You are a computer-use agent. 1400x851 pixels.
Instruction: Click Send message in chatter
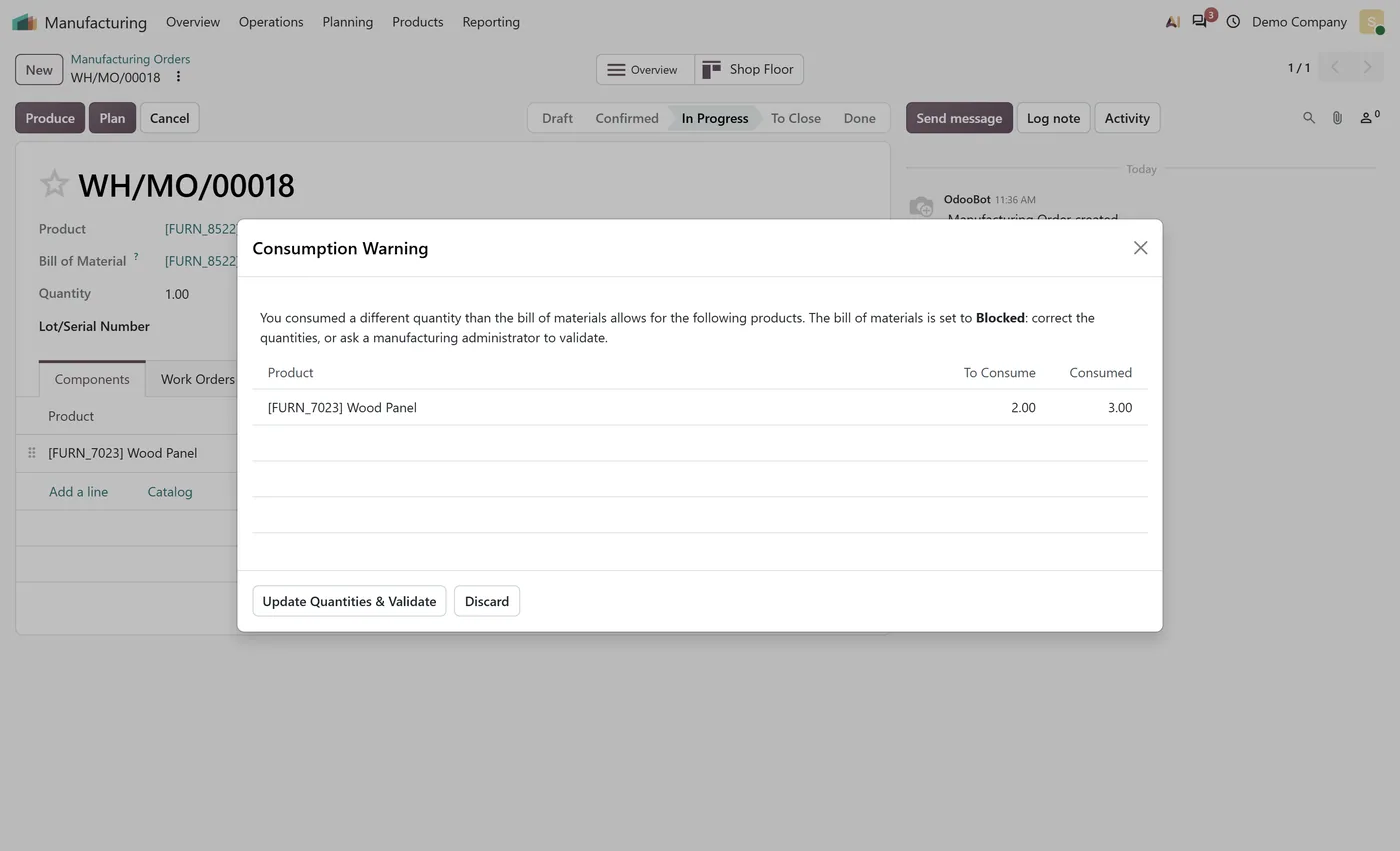(959, 118)
